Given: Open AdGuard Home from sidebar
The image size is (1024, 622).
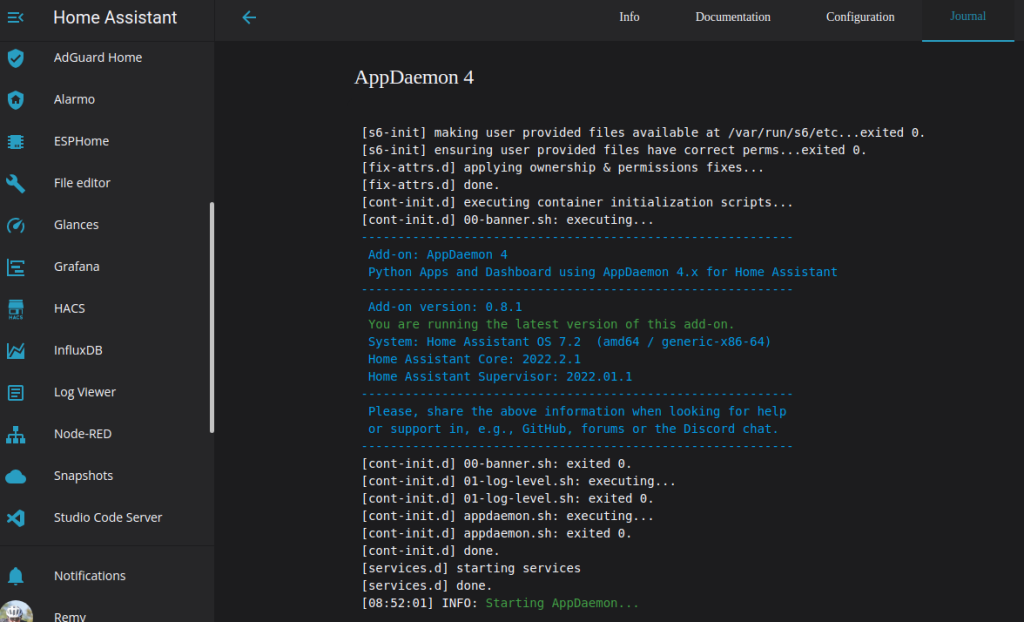Looking at the screenshot, I should point(98,57).
